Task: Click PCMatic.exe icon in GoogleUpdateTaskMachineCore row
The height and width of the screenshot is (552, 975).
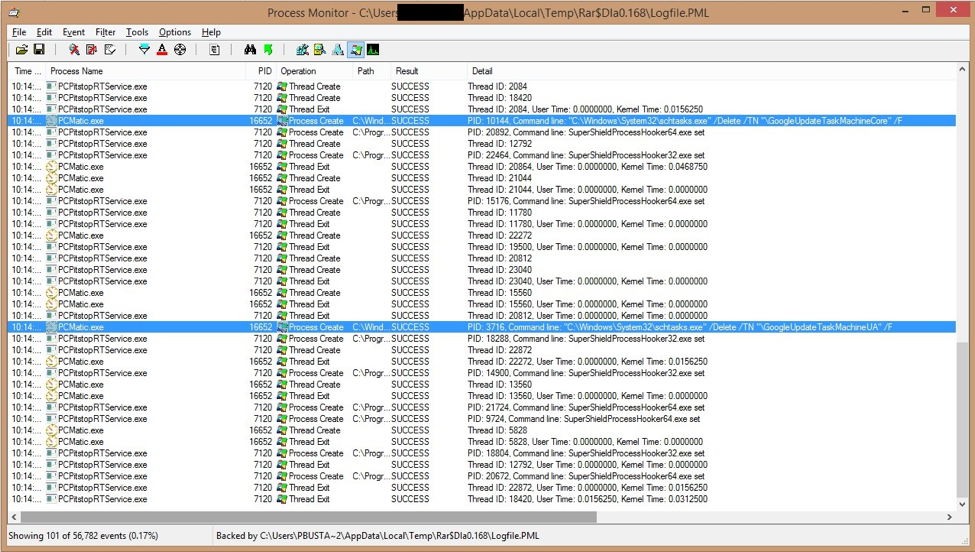Action: click(52, 121)
